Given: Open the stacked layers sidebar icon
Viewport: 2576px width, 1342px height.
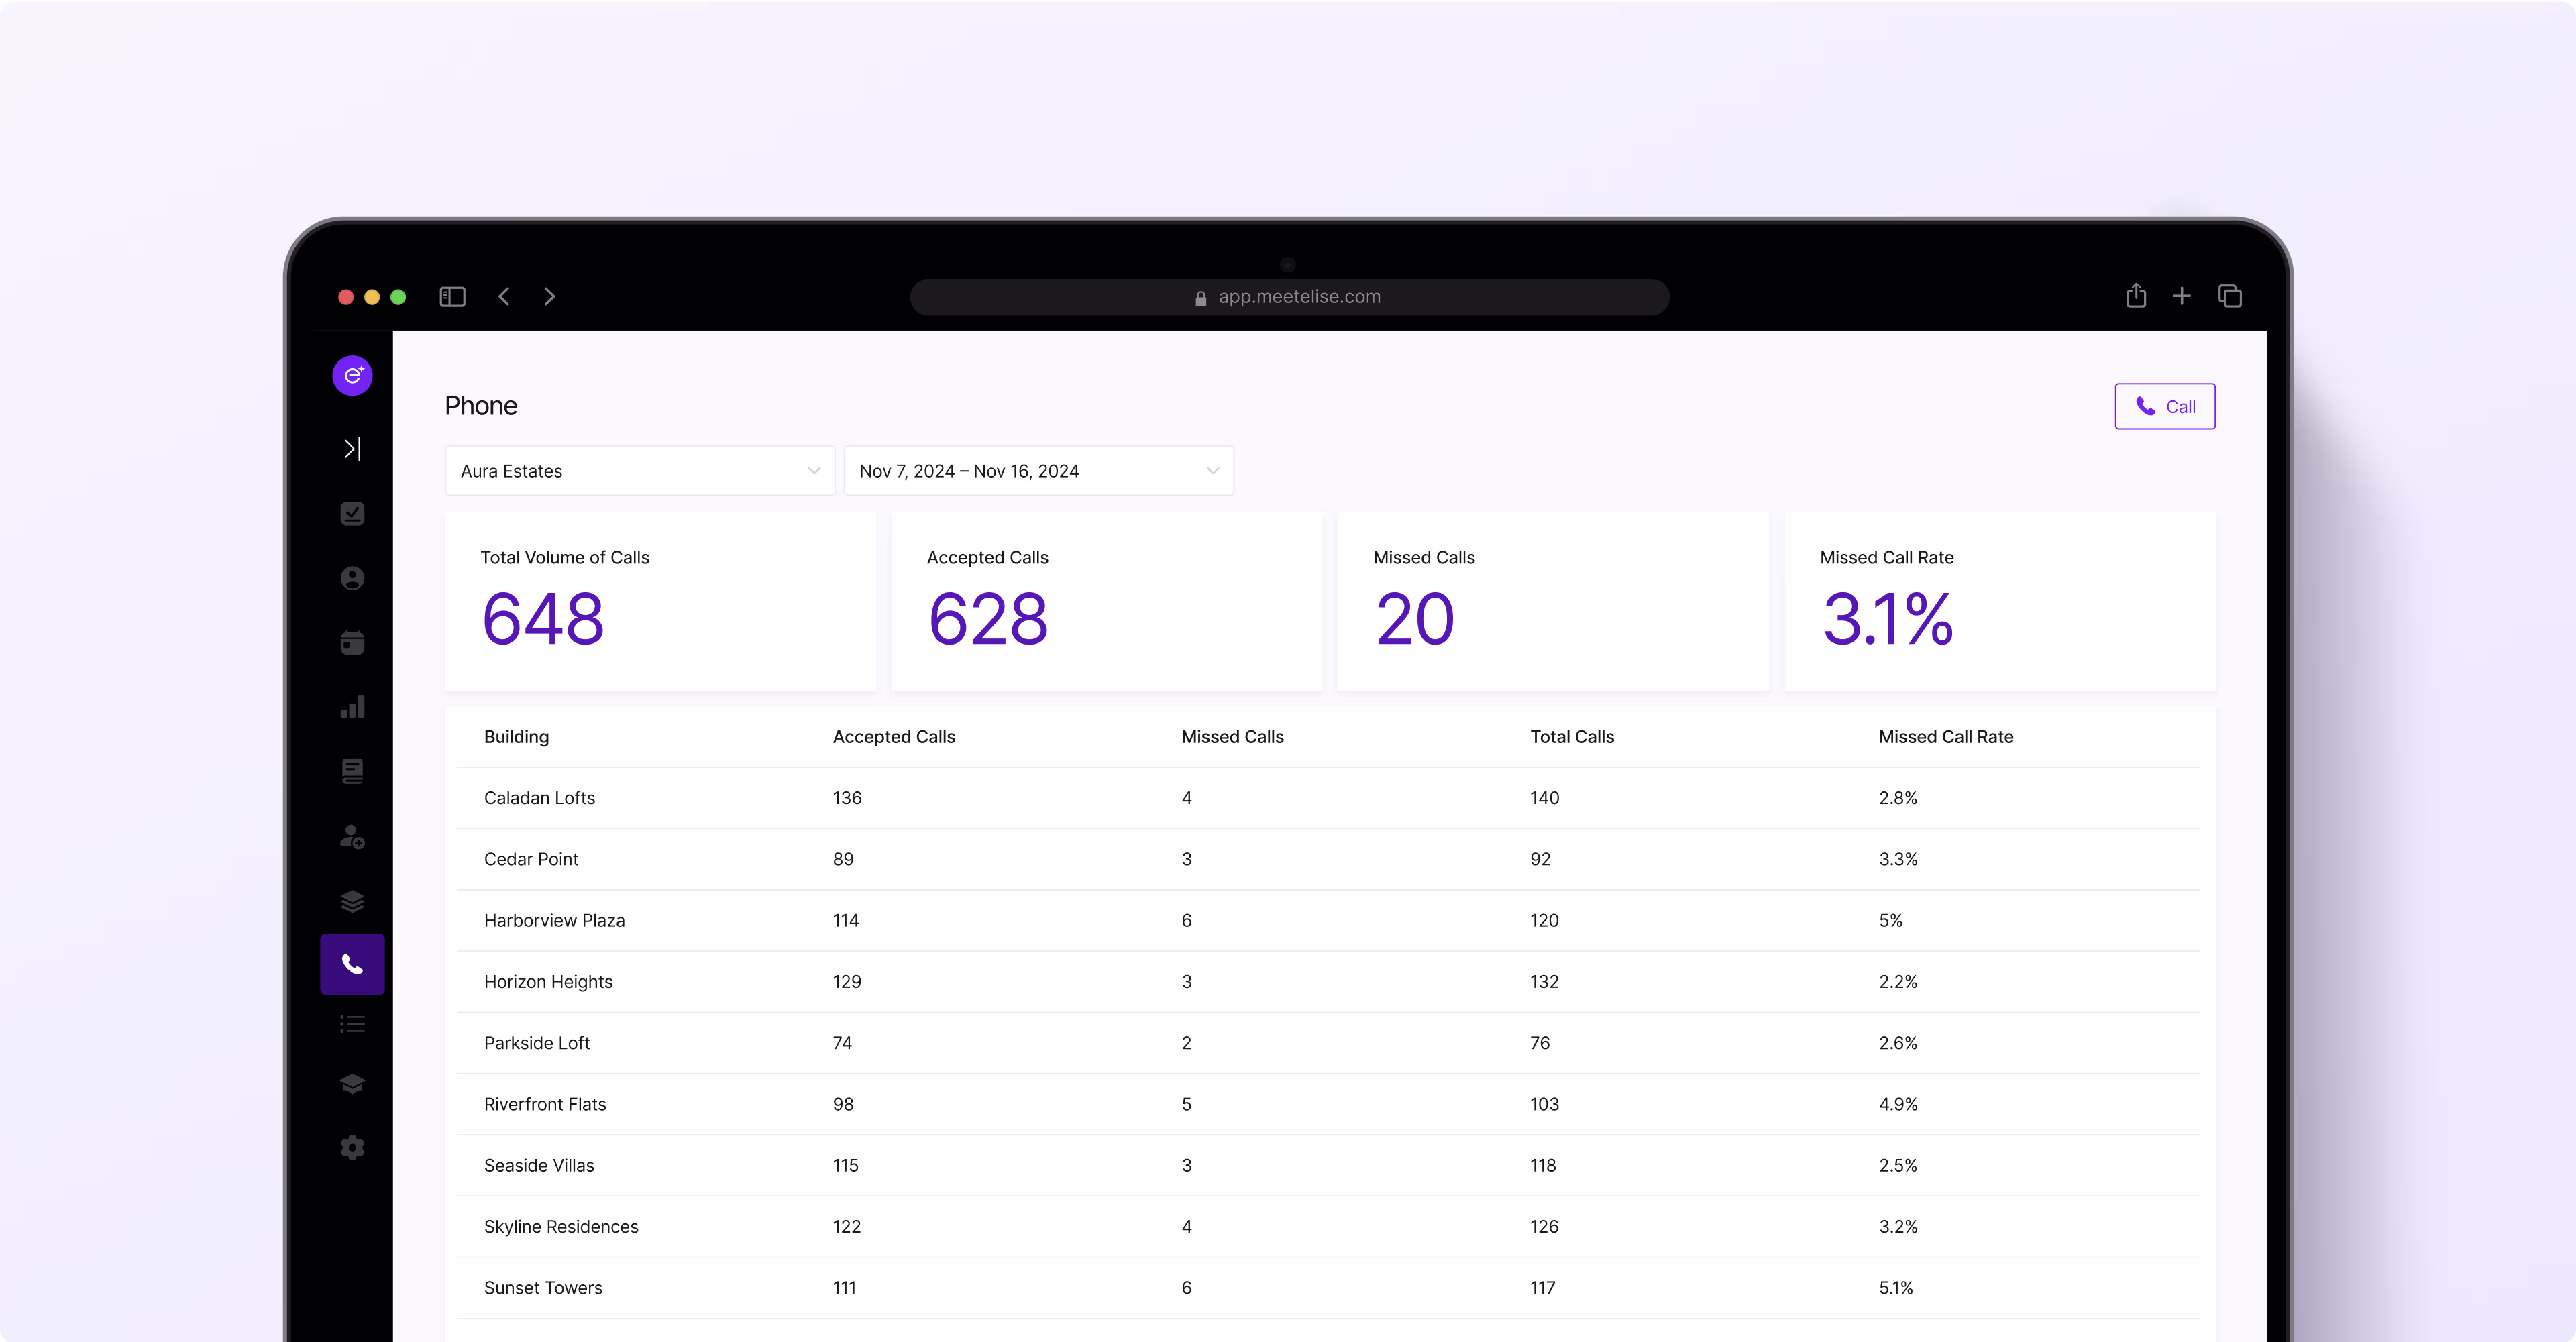Looking at the screenshot, I should pyautogui.click(x=352, y=901).
